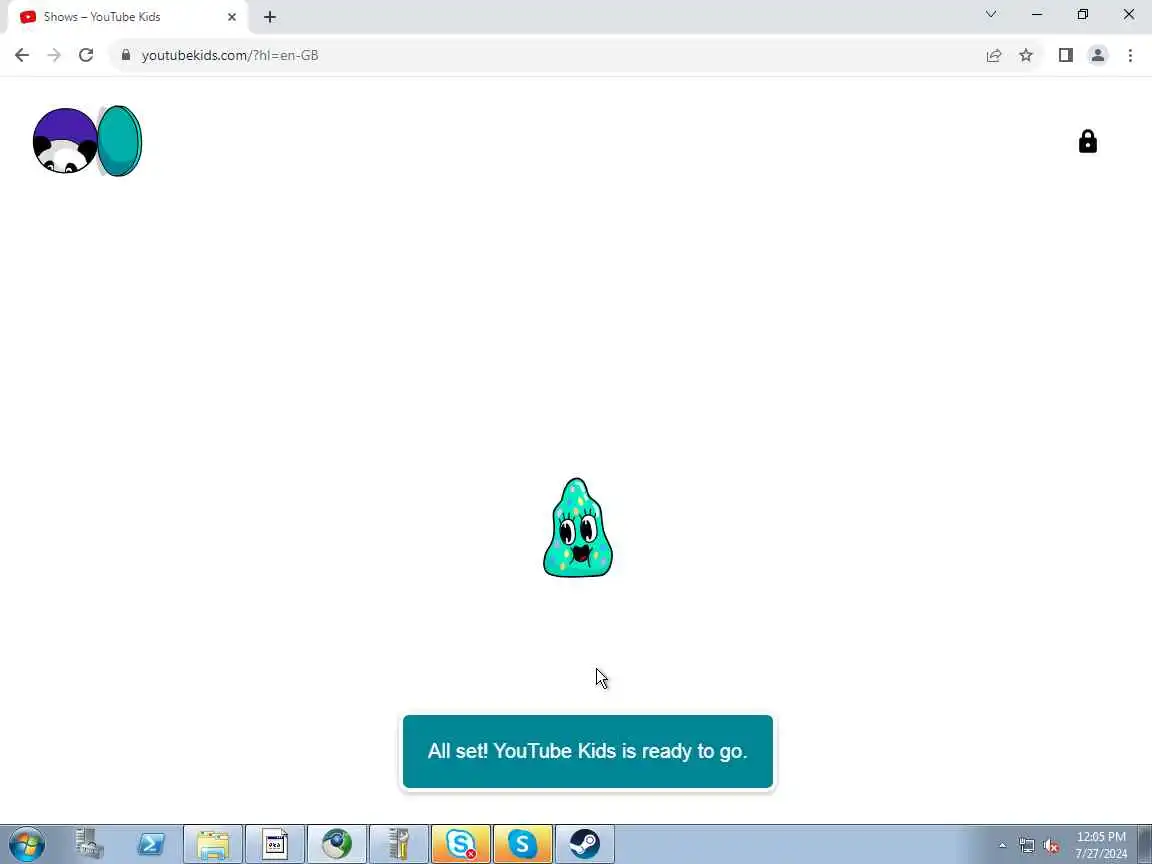The width and height of the screenshot is (1152, 864).
Task: Click the muted volume tray icon
Action: (1051, 846)
